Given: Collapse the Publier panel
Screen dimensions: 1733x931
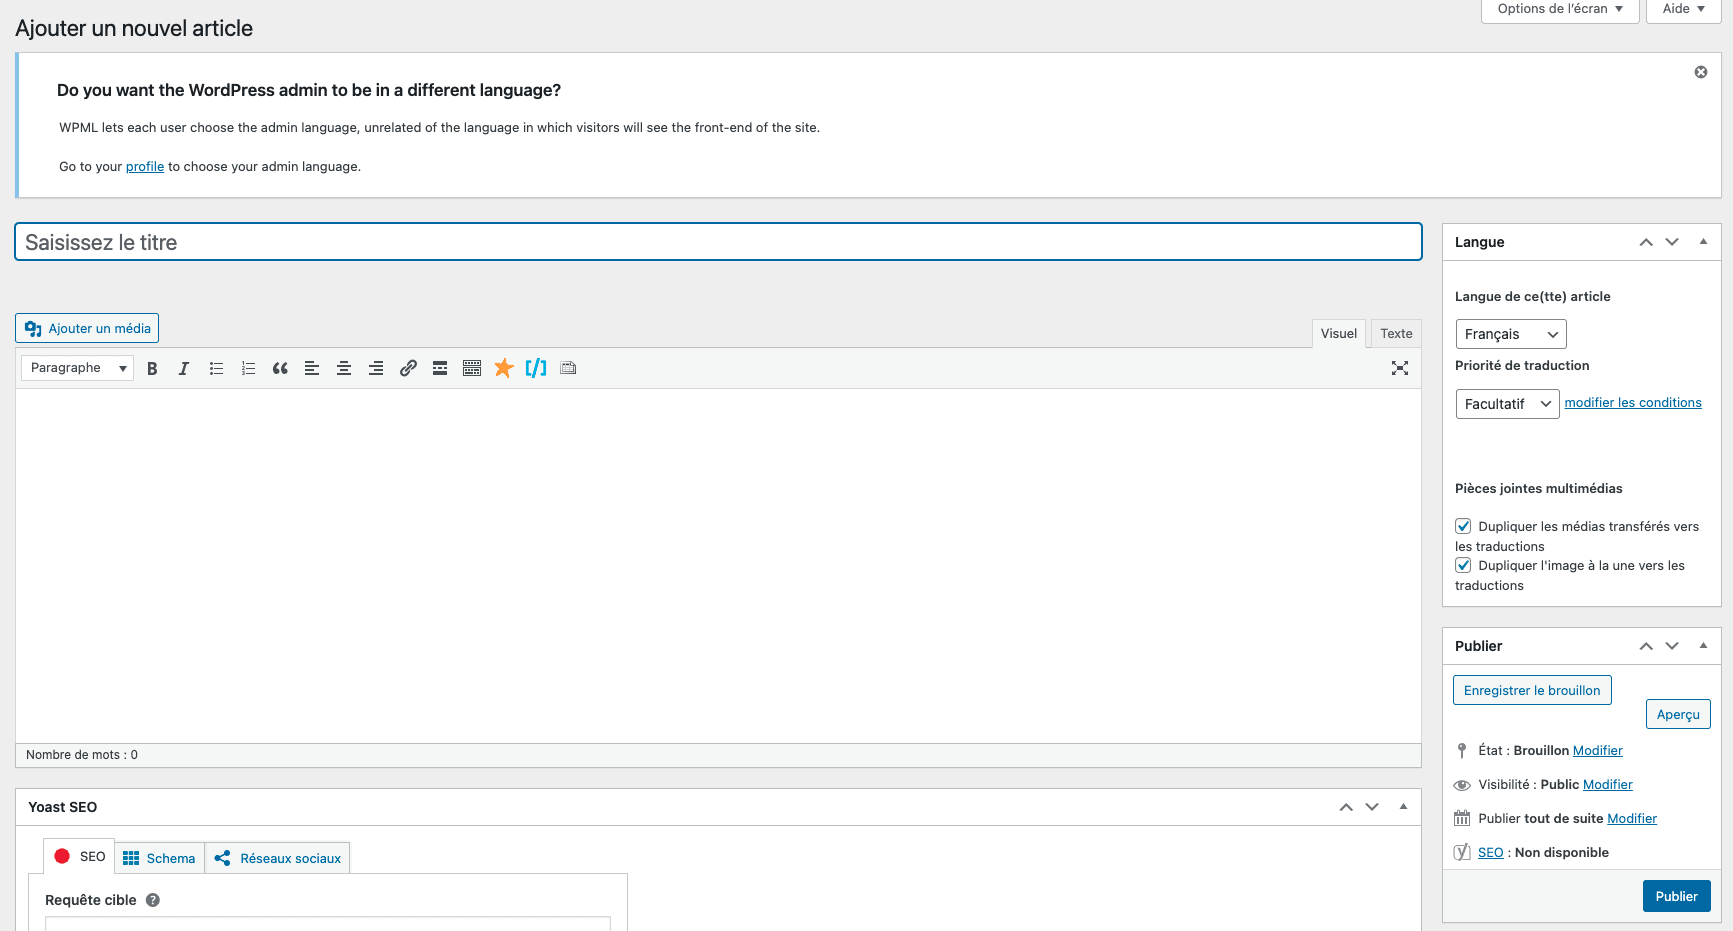Looking at the screenshot, I should (x=1703, y=646).
